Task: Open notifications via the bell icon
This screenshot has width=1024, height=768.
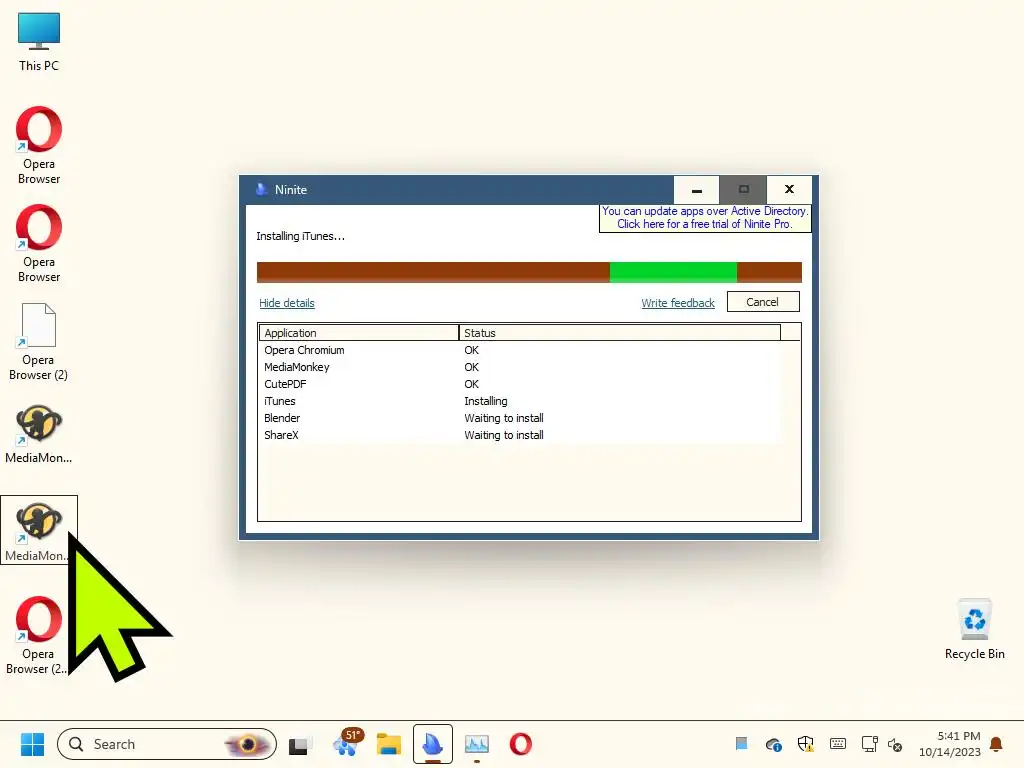Action: pos(996,744)
